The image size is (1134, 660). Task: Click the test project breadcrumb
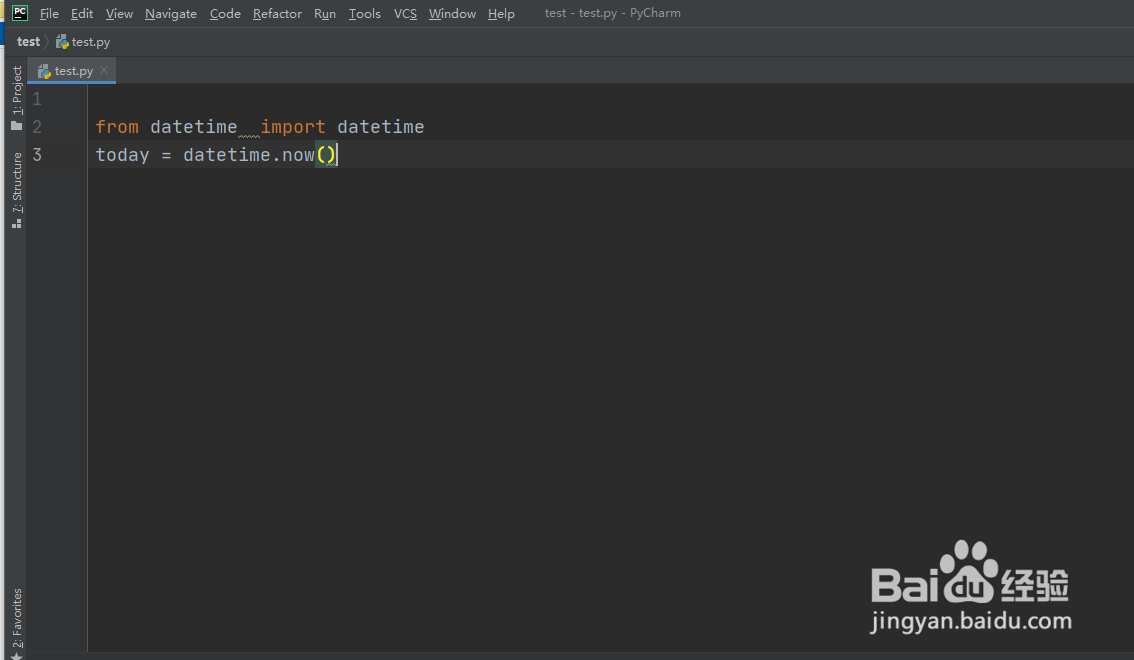(28, 42)
